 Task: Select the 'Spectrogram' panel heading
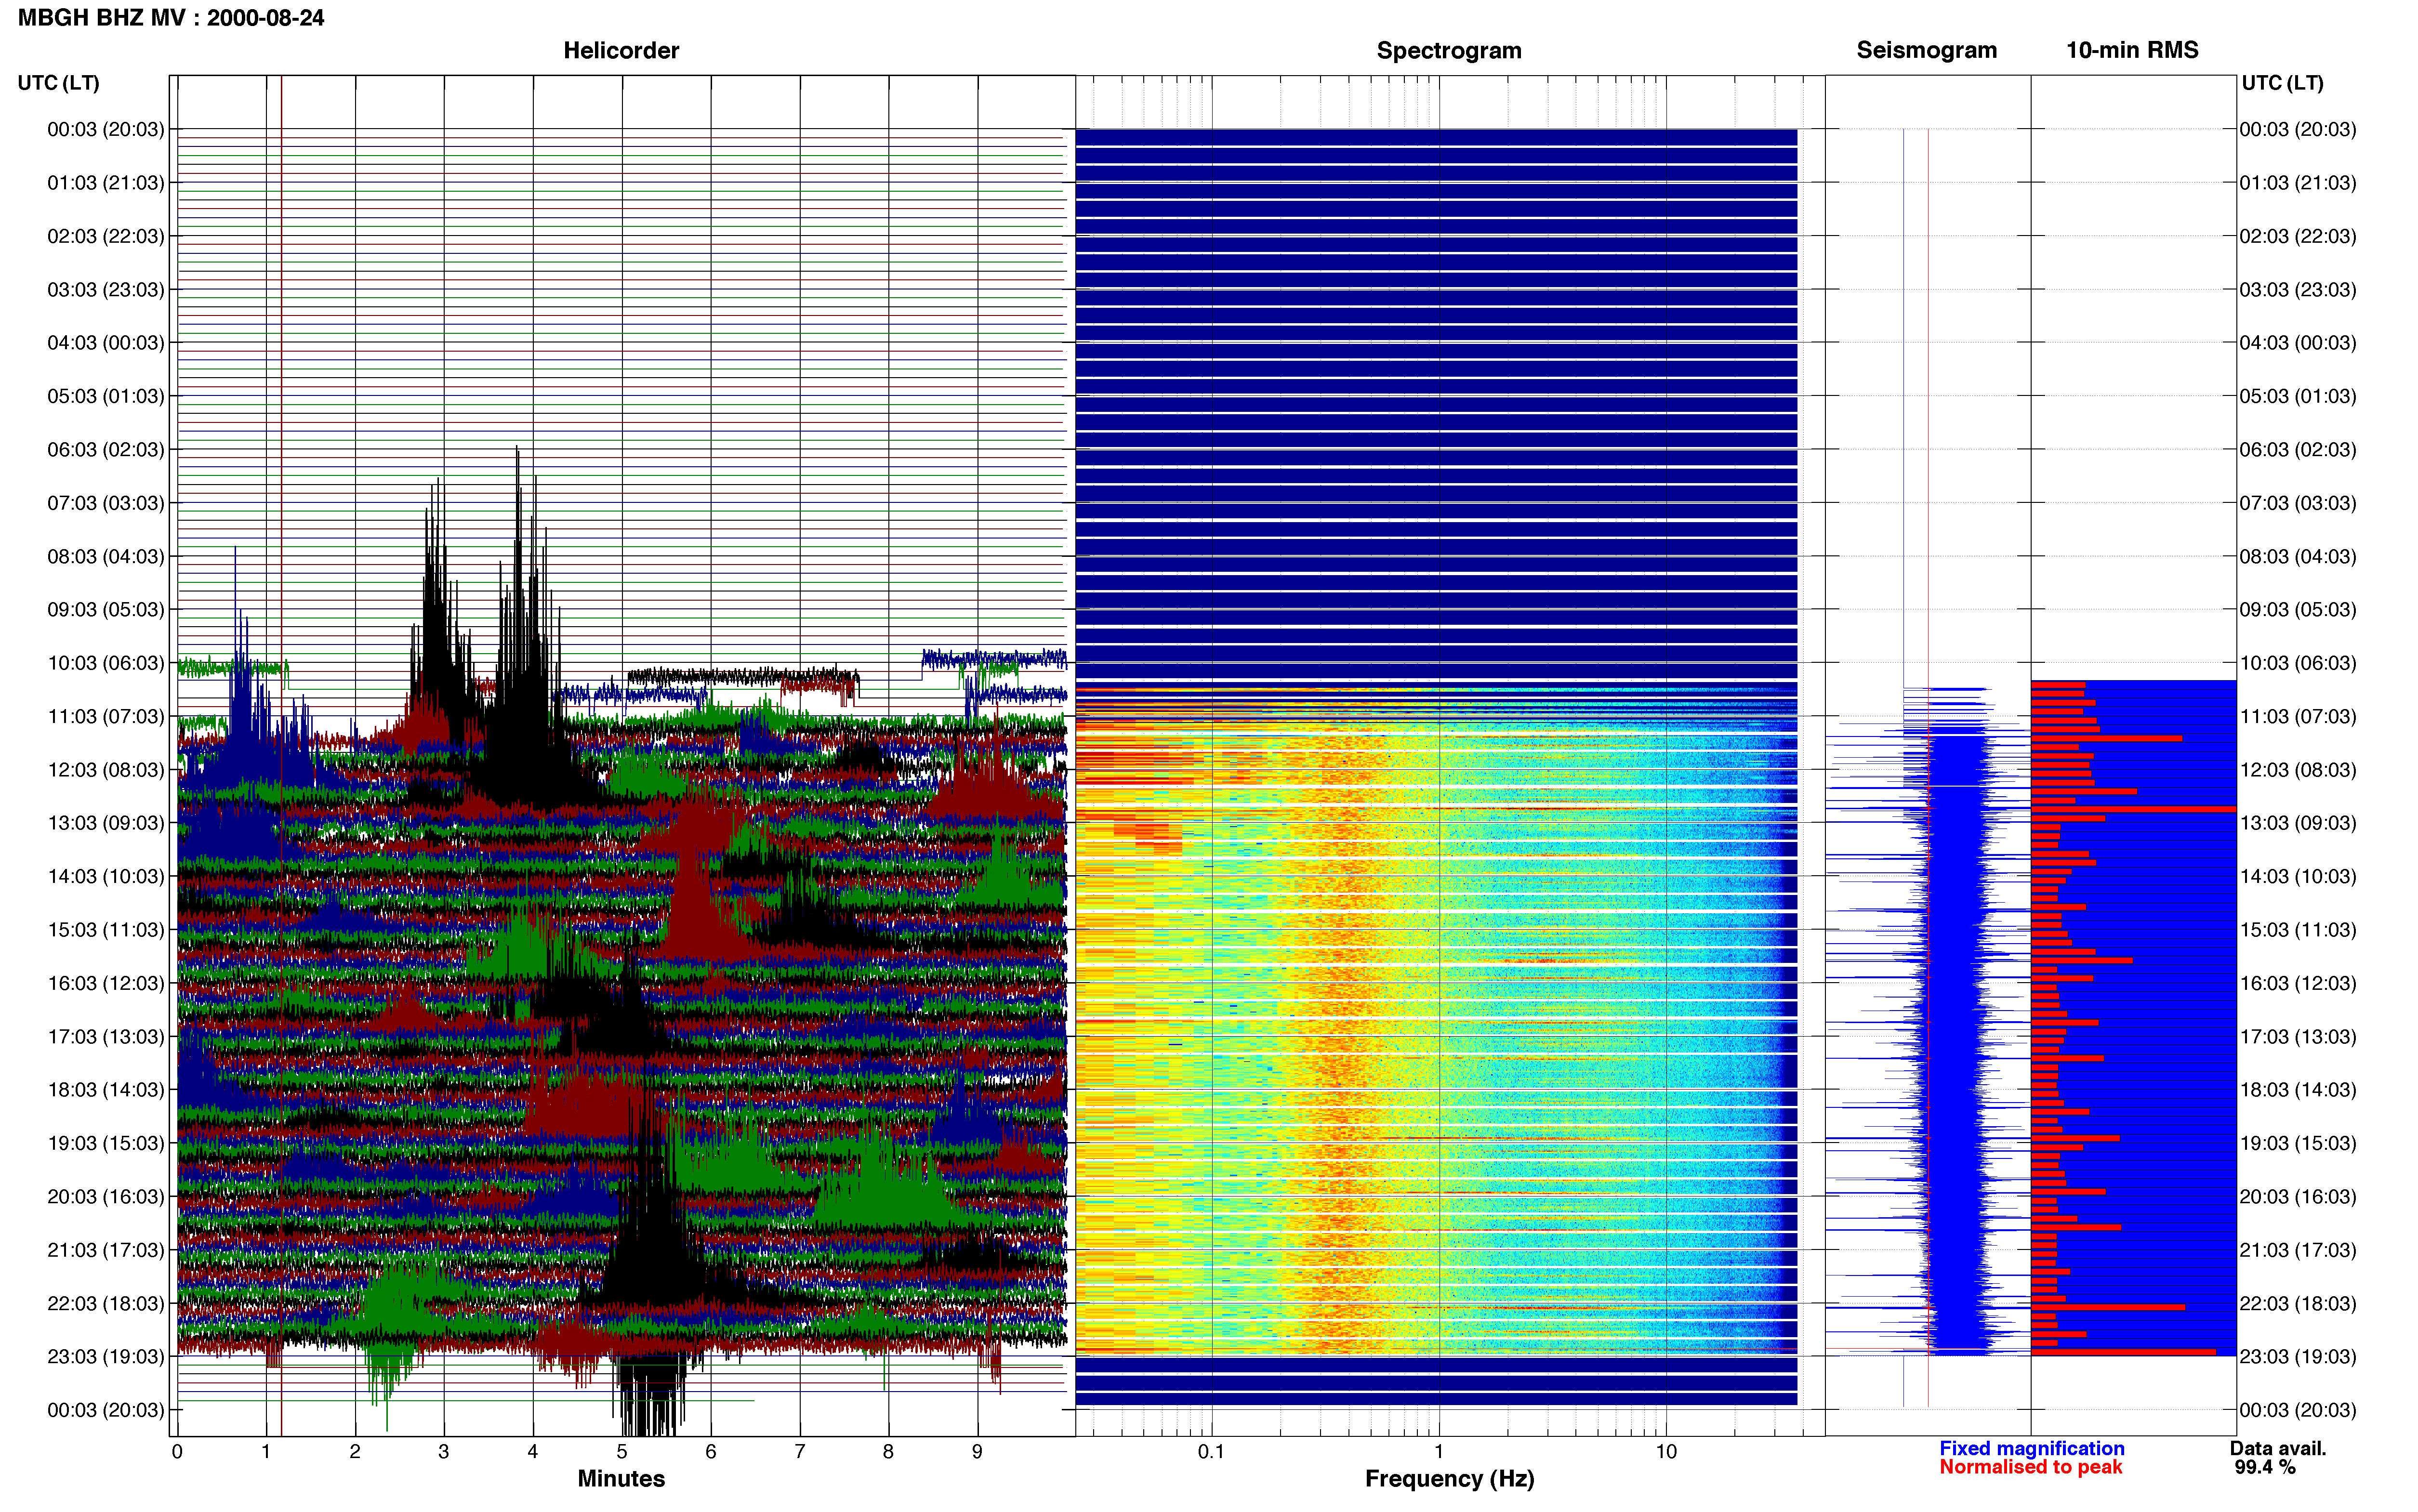1449,50
